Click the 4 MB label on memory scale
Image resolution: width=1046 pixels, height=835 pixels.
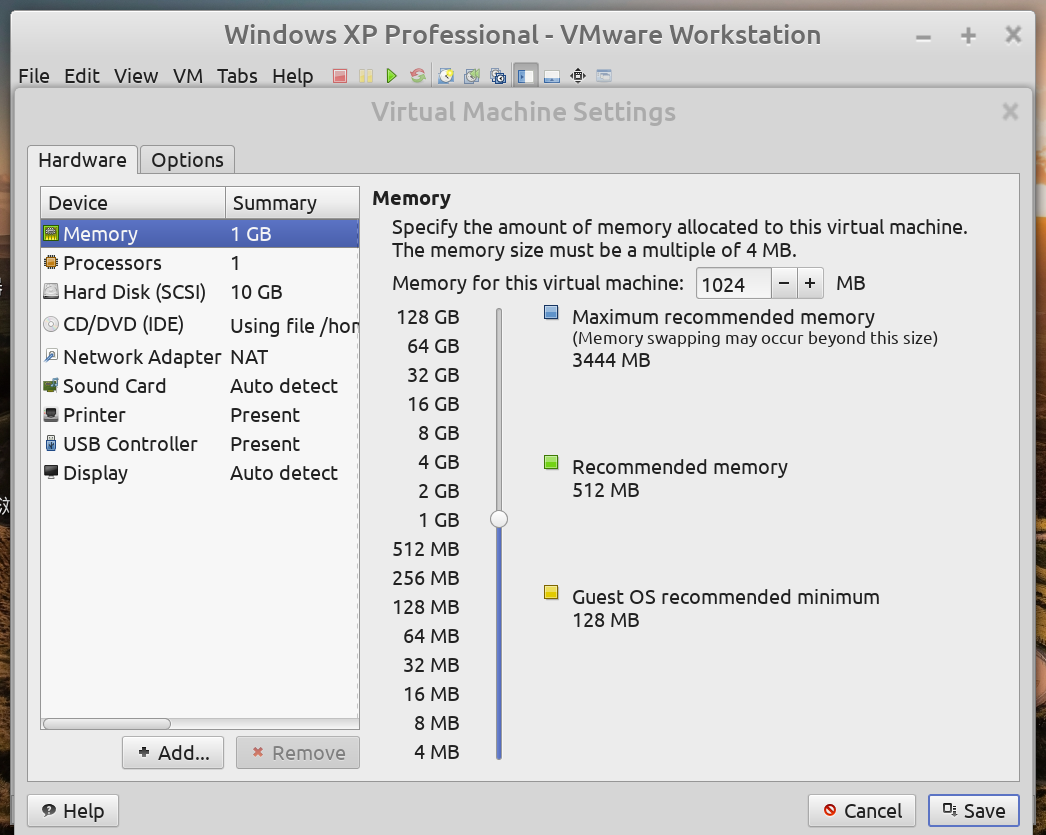click(x=436, y=752)
